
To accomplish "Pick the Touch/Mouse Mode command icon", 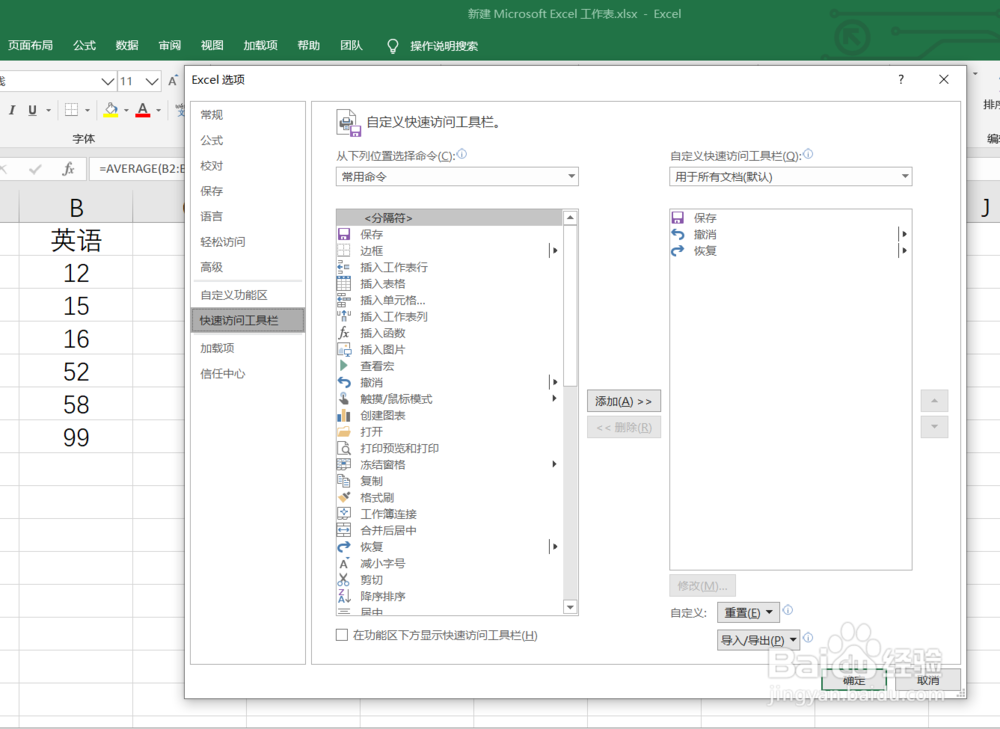I will pos(344,399).
